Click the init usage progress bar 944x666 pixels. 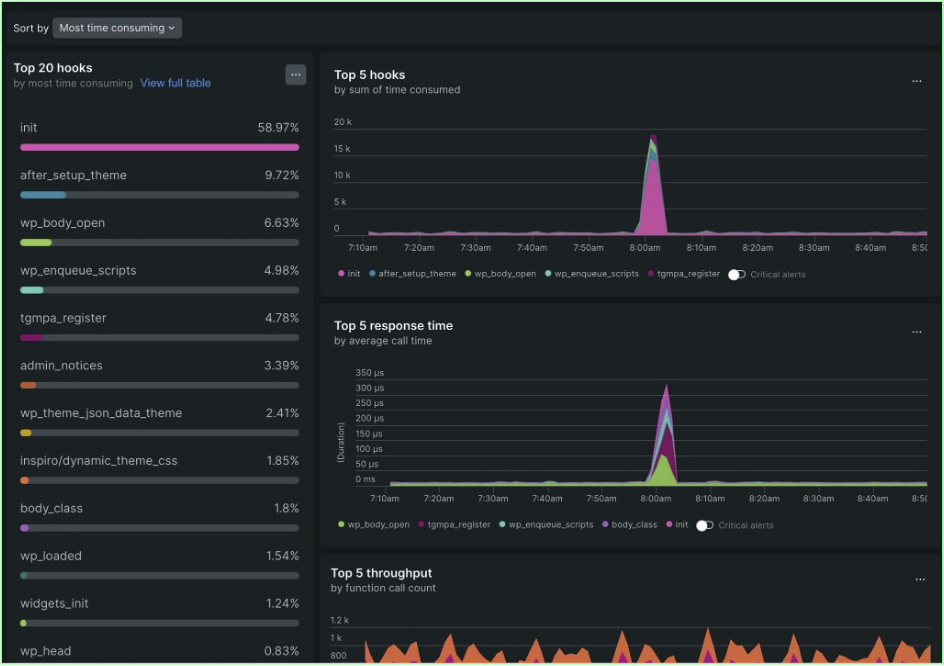tap(159, 147)
